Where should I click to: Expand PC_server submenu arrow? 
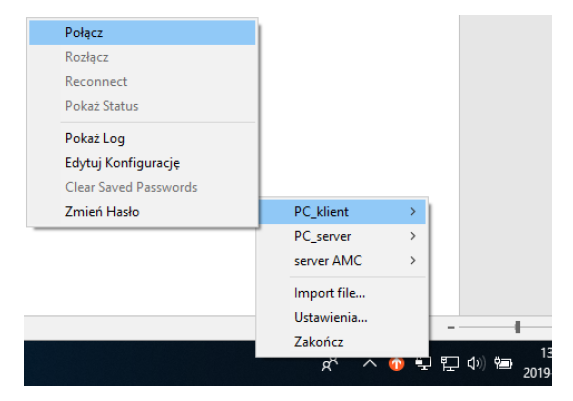tap(413, 236)
